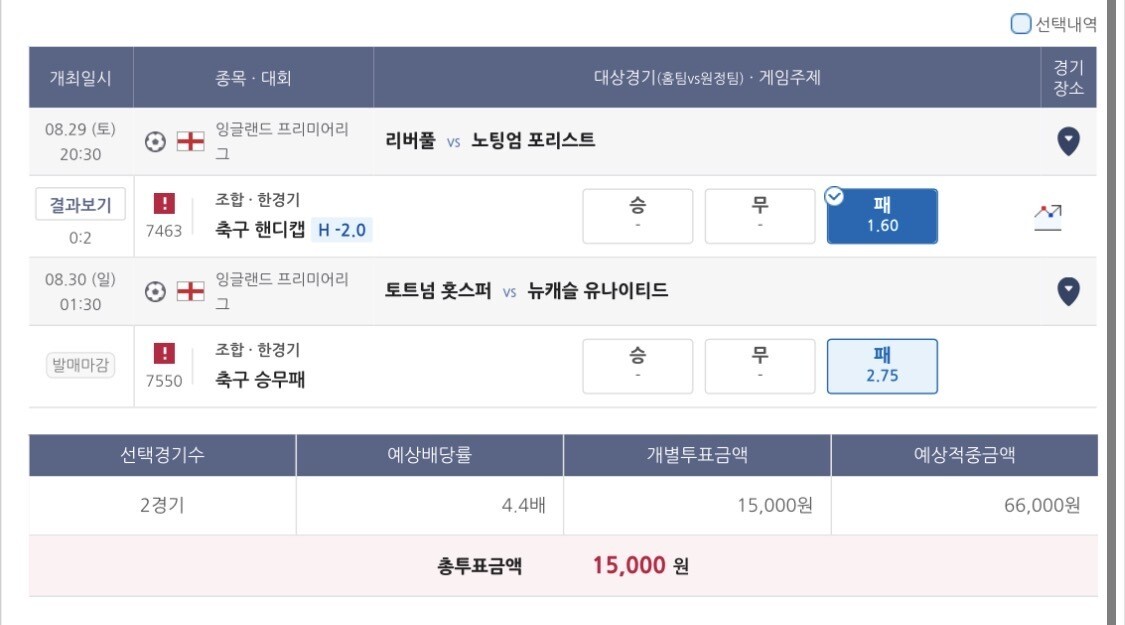The width and height of the screenshot is (1125, 625).
Task: Open venue location pin for Liverpool match
Action: click(1068, 141)
